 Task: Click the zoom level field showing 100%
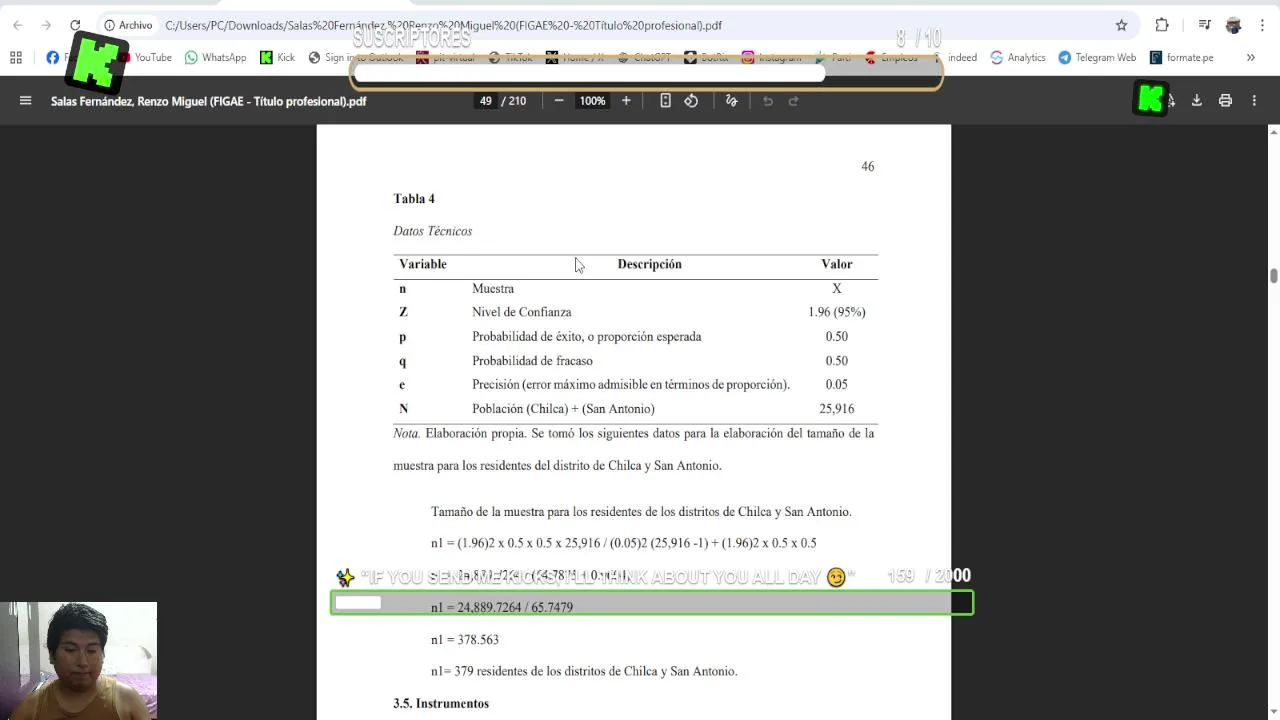(592, 101)
